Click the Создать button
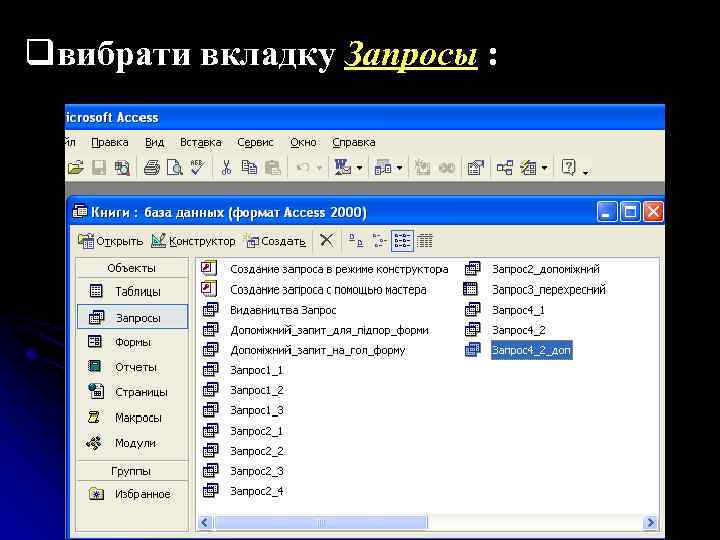Screen dimensions: 720x540 click(x=276, y=241)
